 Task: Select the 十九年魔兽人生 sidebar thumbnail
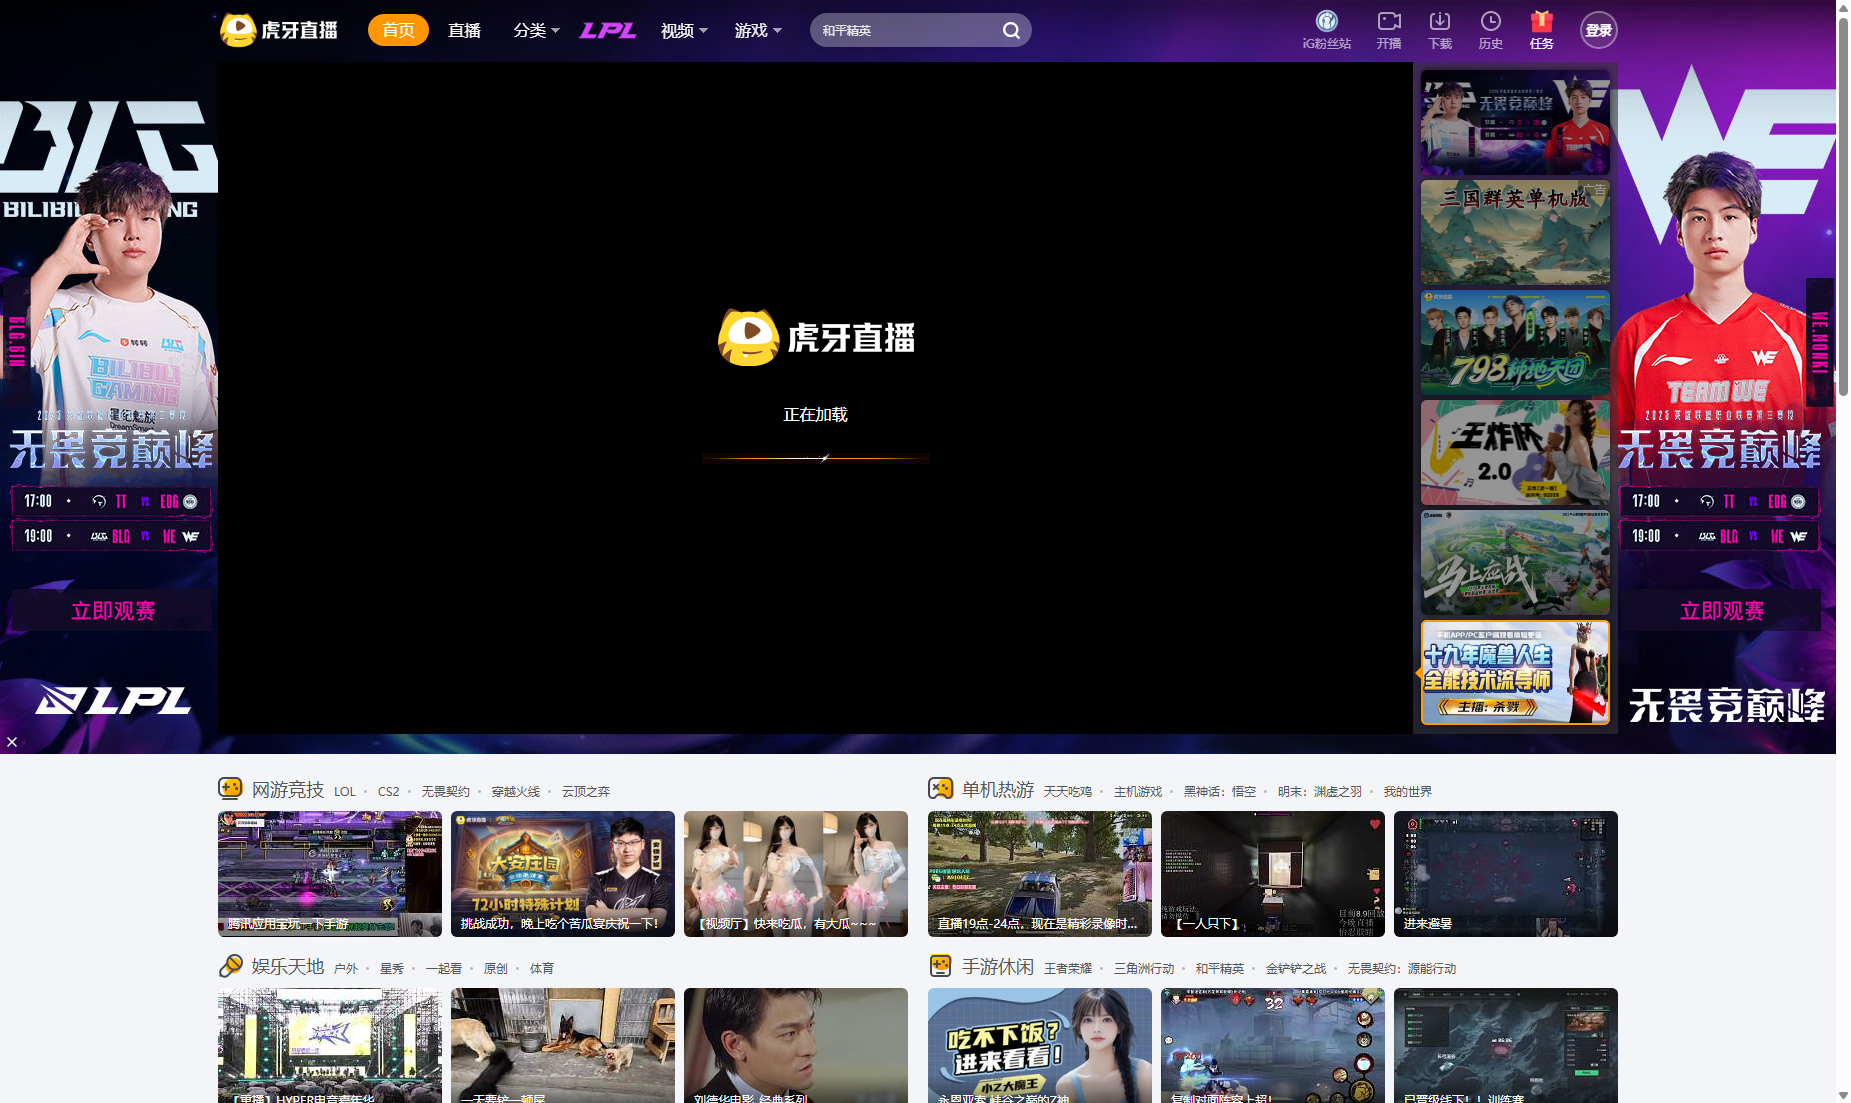[1515, 672]
